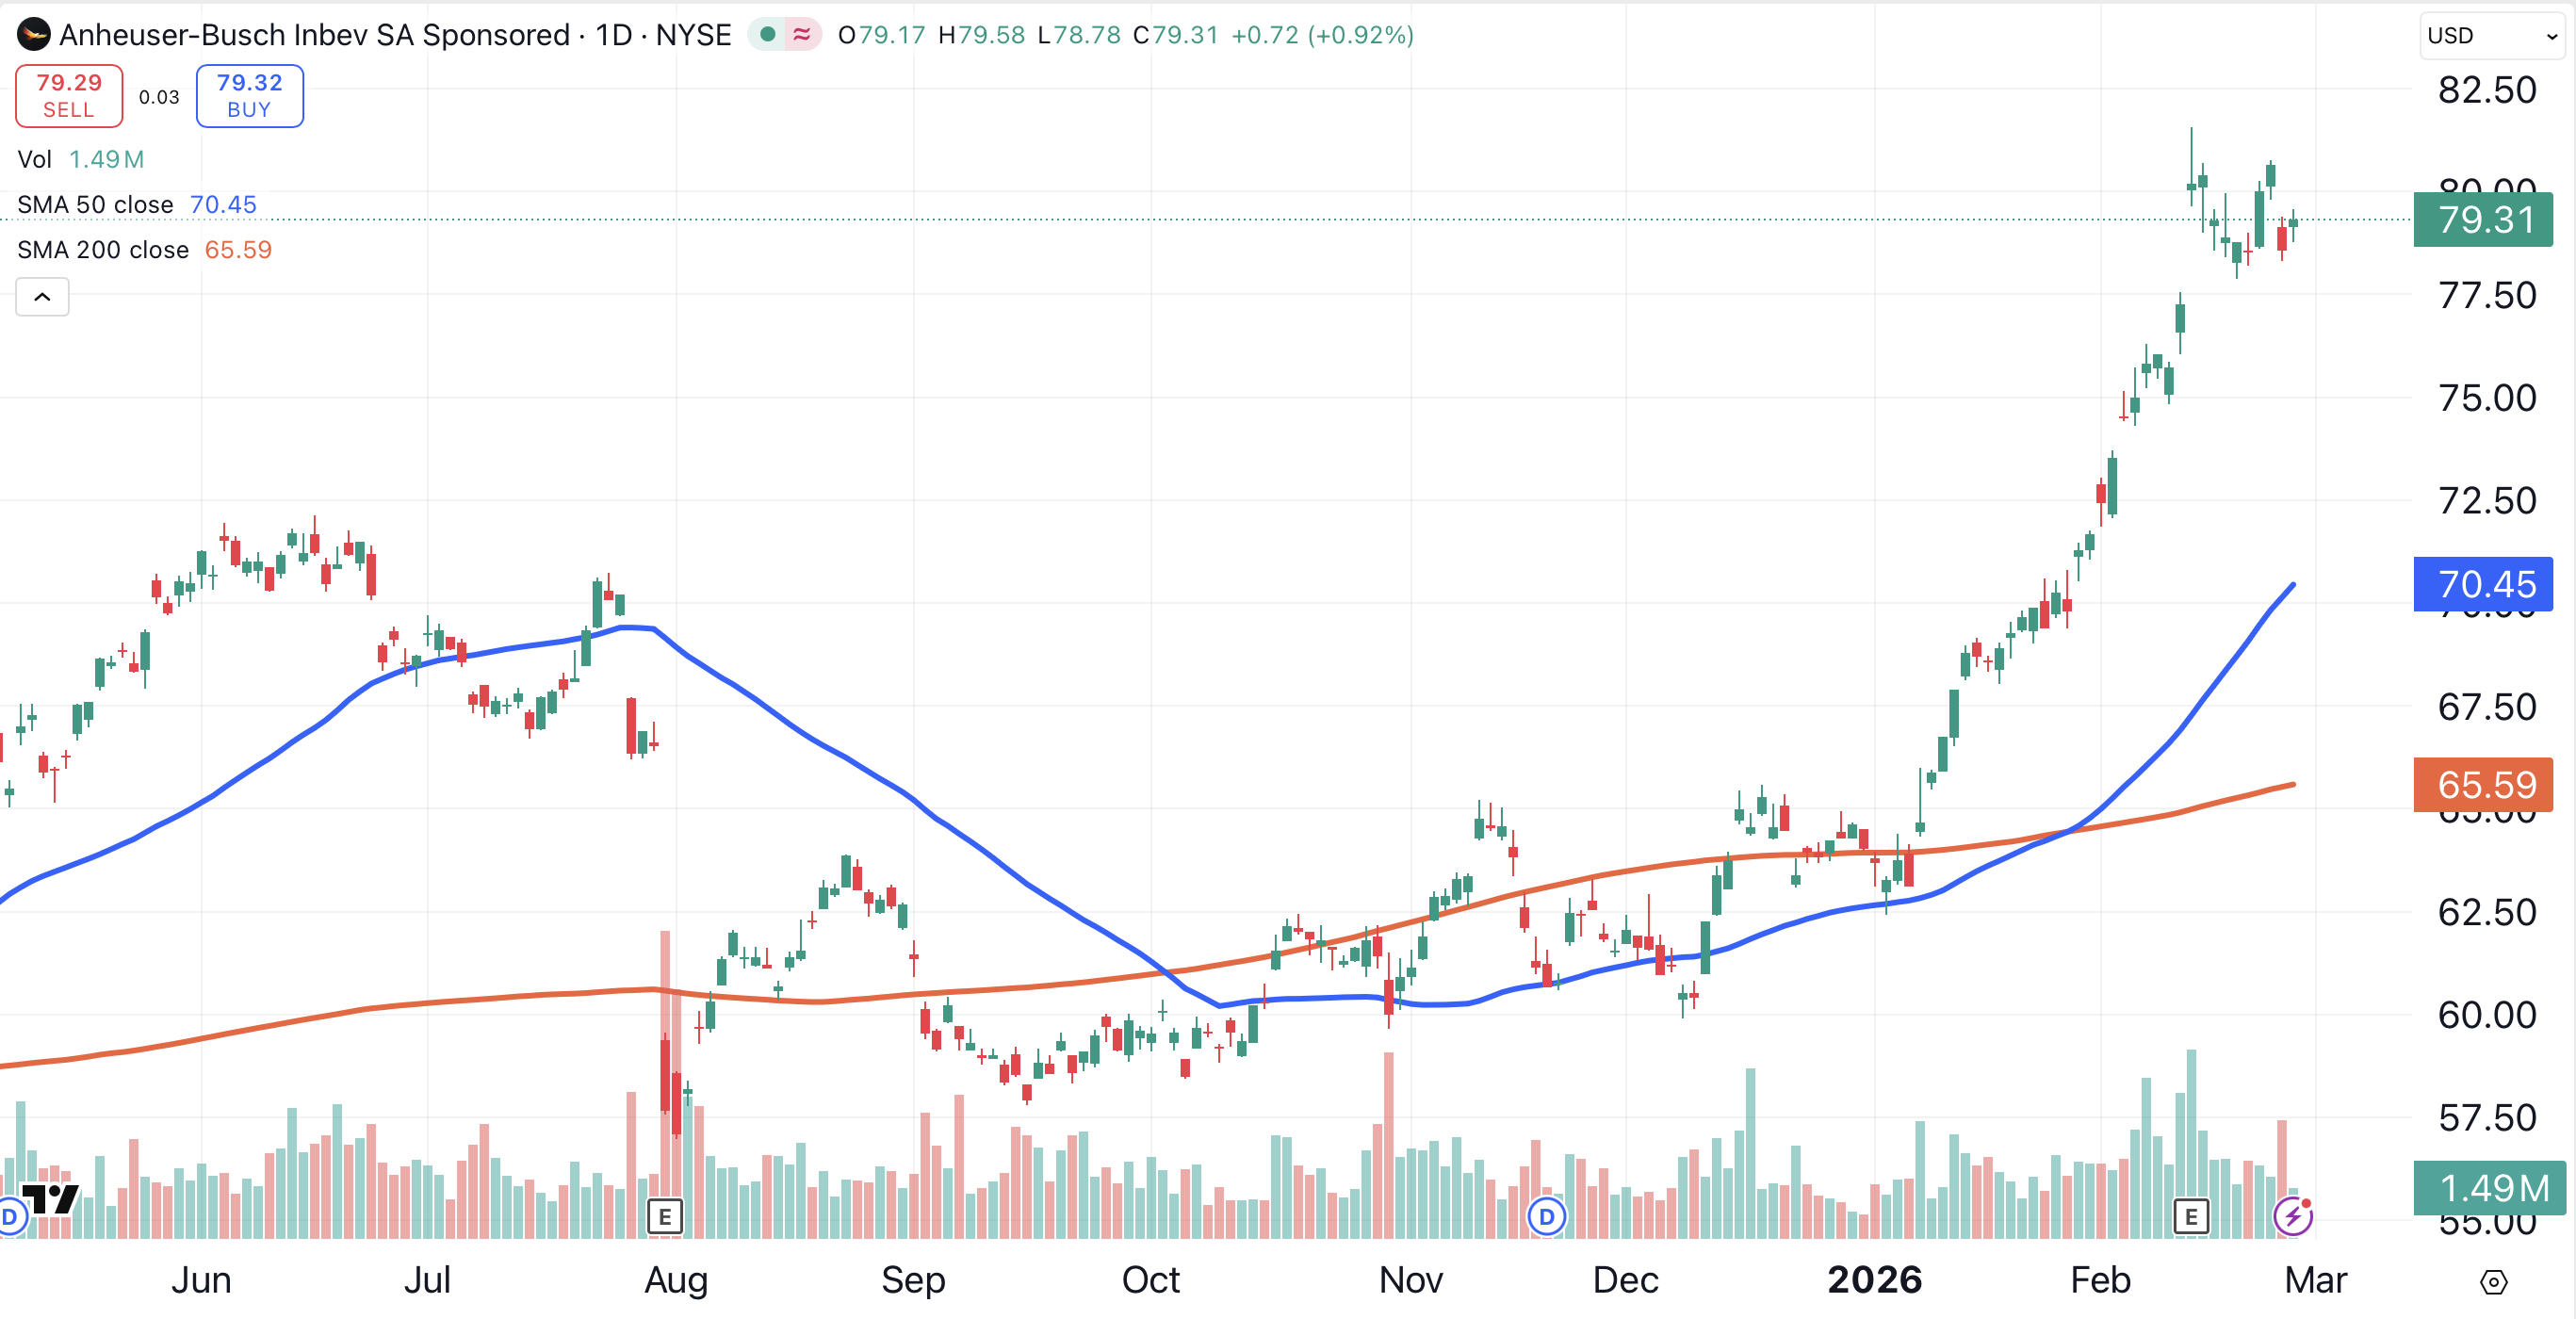The width and height of the screenshot is (2576, 1319).
Task: Click the purple lightning event icon
Action: pyautogui.click(x=2292, y=1216)
